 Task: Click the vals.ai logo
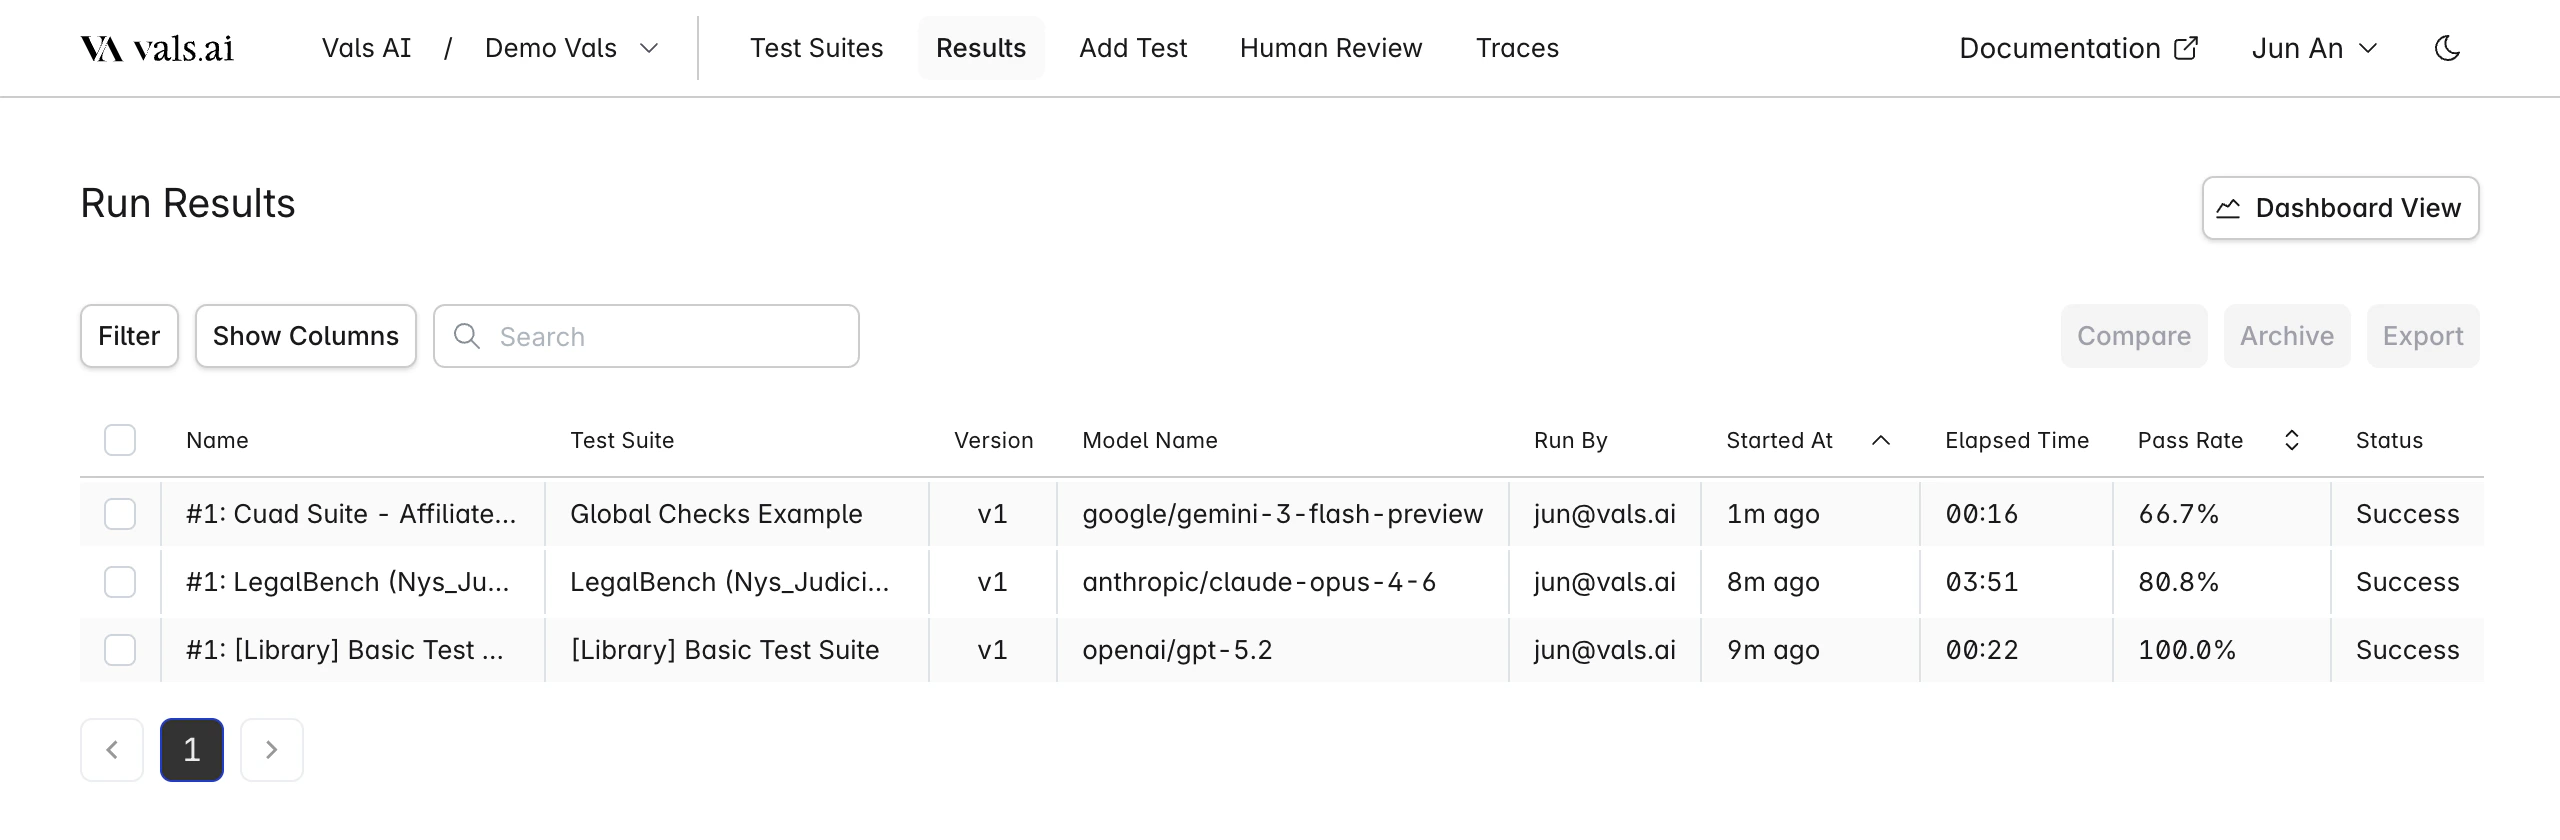tap(157, 48)
